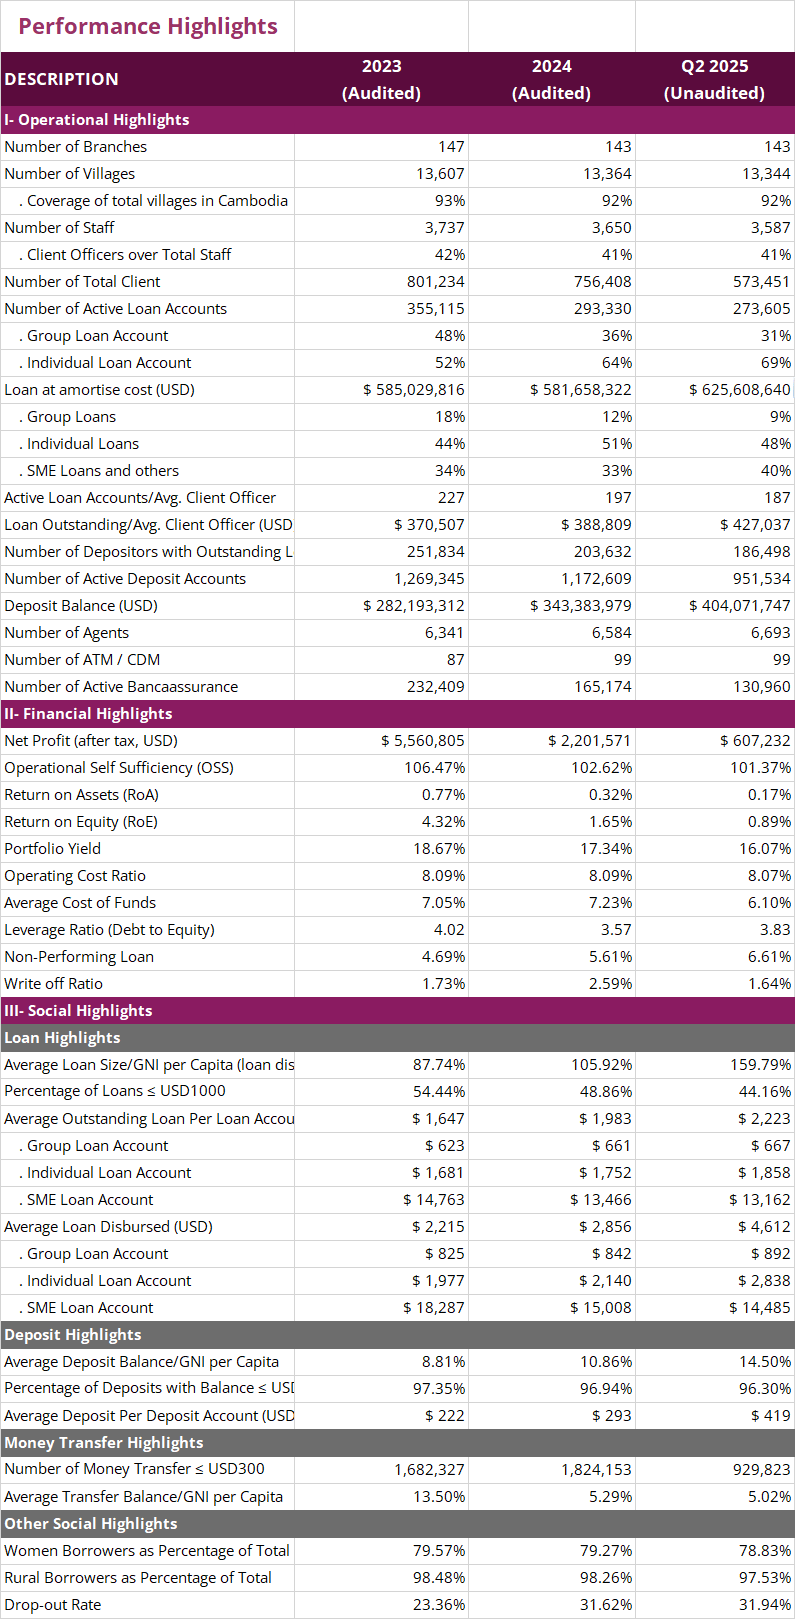The image size is (795, 1619).
Task: Select the Money Transfer Highlights subsection header
Action: click(x=104, y=1443)
